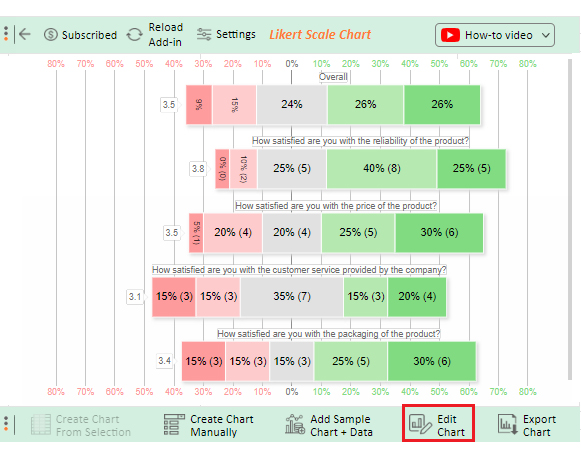
Task: Click the Create Chart Manually icon
Action: 174,425
